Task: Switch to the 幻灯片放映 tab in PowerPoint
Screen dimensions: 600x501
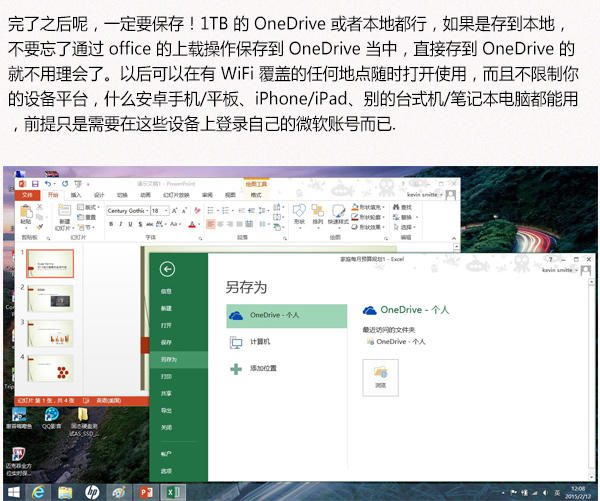Action: (x=176, y=195)
